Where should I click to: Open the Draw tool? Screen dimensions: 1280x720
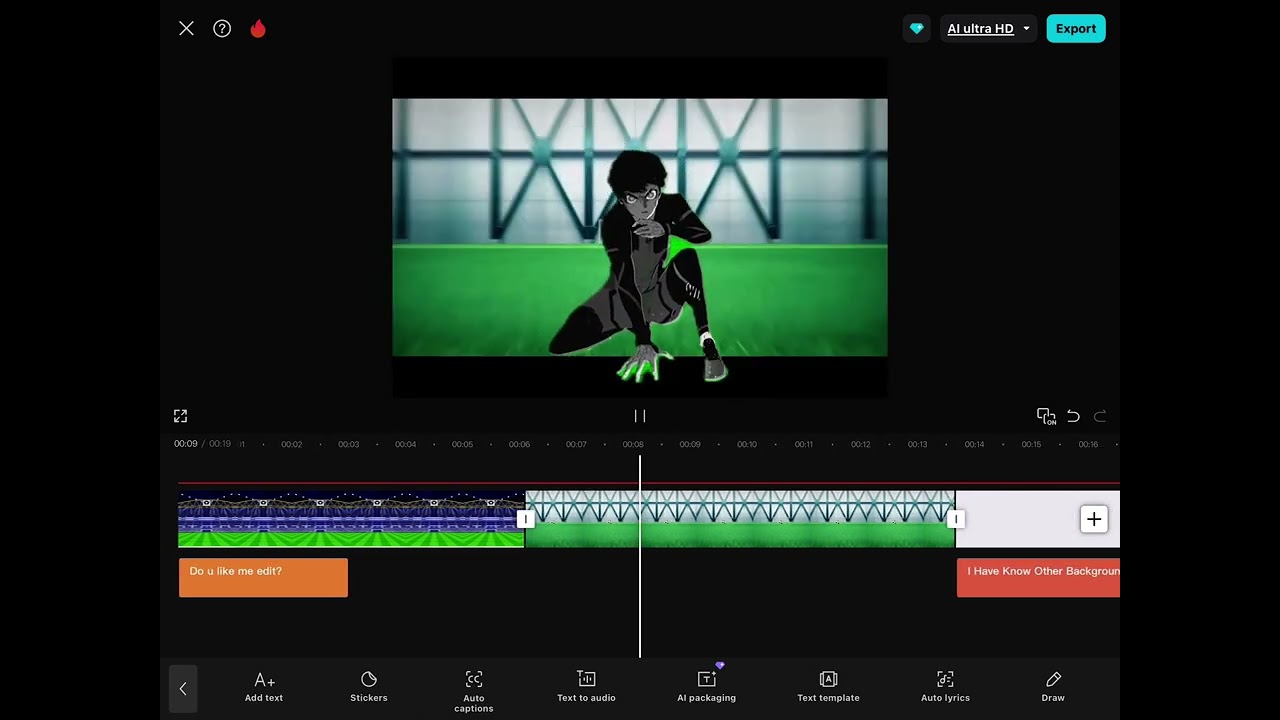[1053, 687]
